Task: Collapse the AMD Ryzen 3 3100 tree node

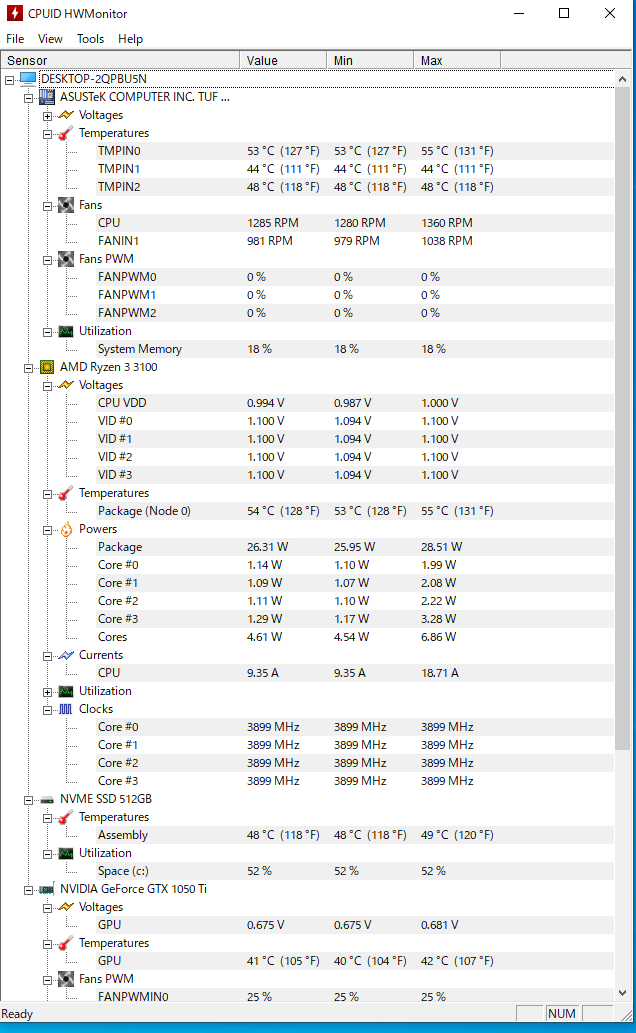Action: tap(29, 367)
